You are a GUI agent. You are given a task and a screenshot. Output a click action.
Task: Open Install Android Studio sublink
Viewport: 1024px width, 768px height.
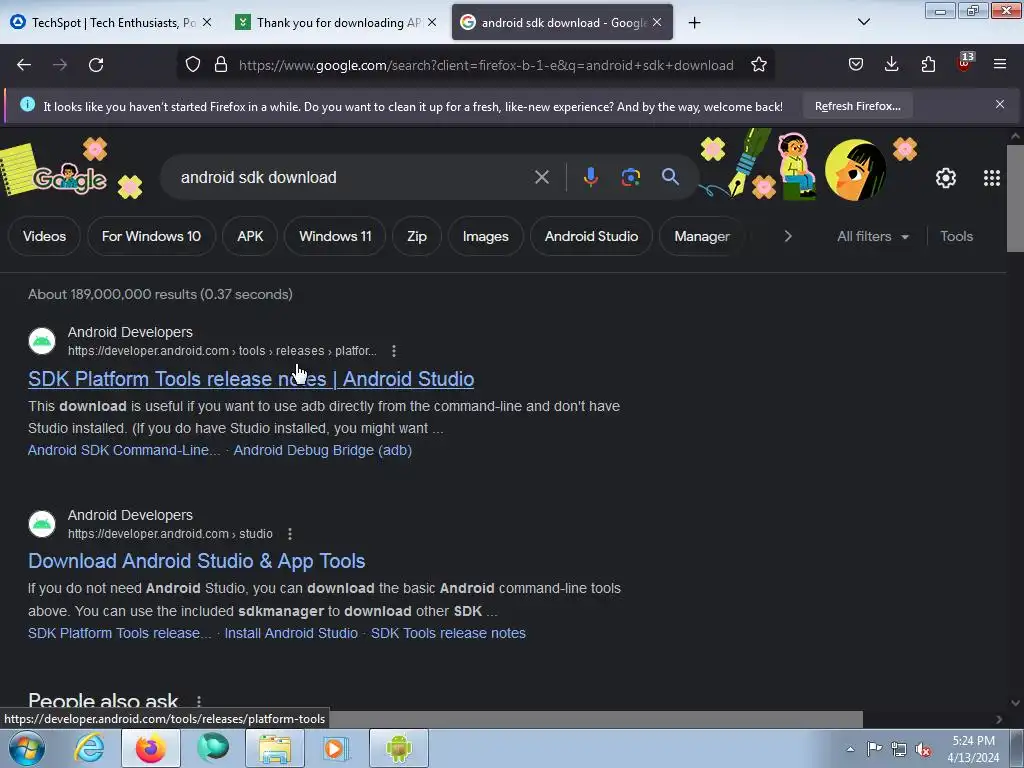click(x=291, y=633)
